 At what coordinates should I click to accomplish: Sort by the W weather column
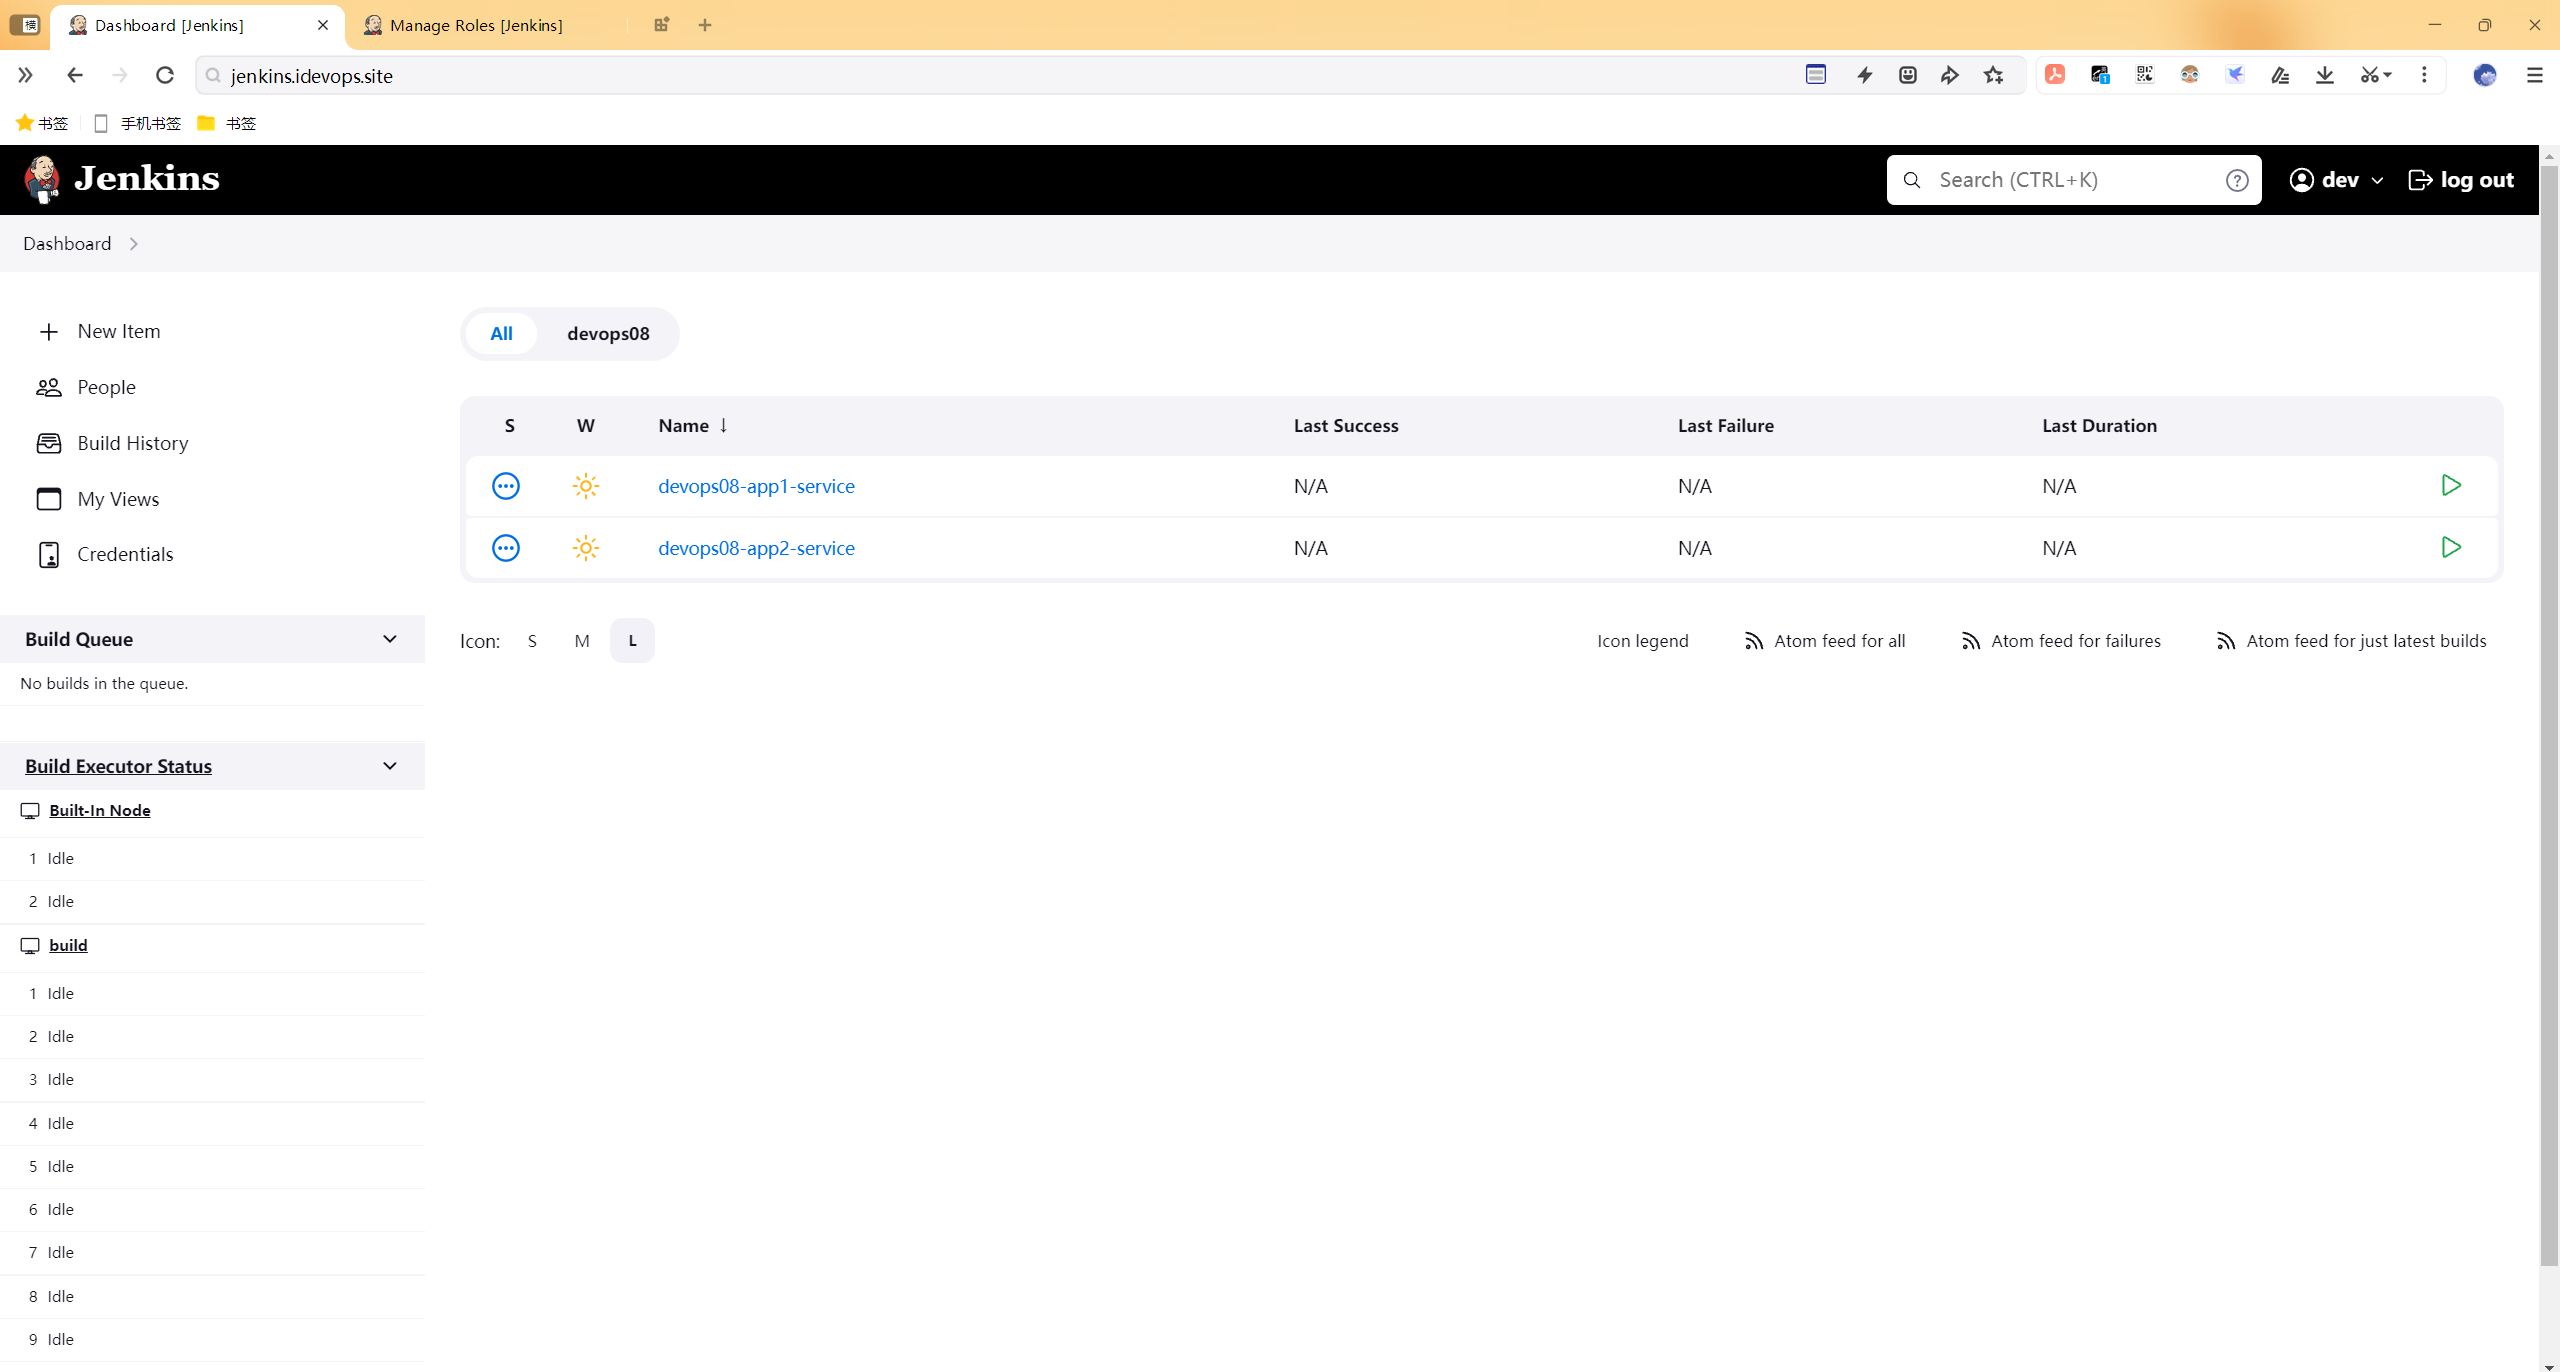click(586, 426)
